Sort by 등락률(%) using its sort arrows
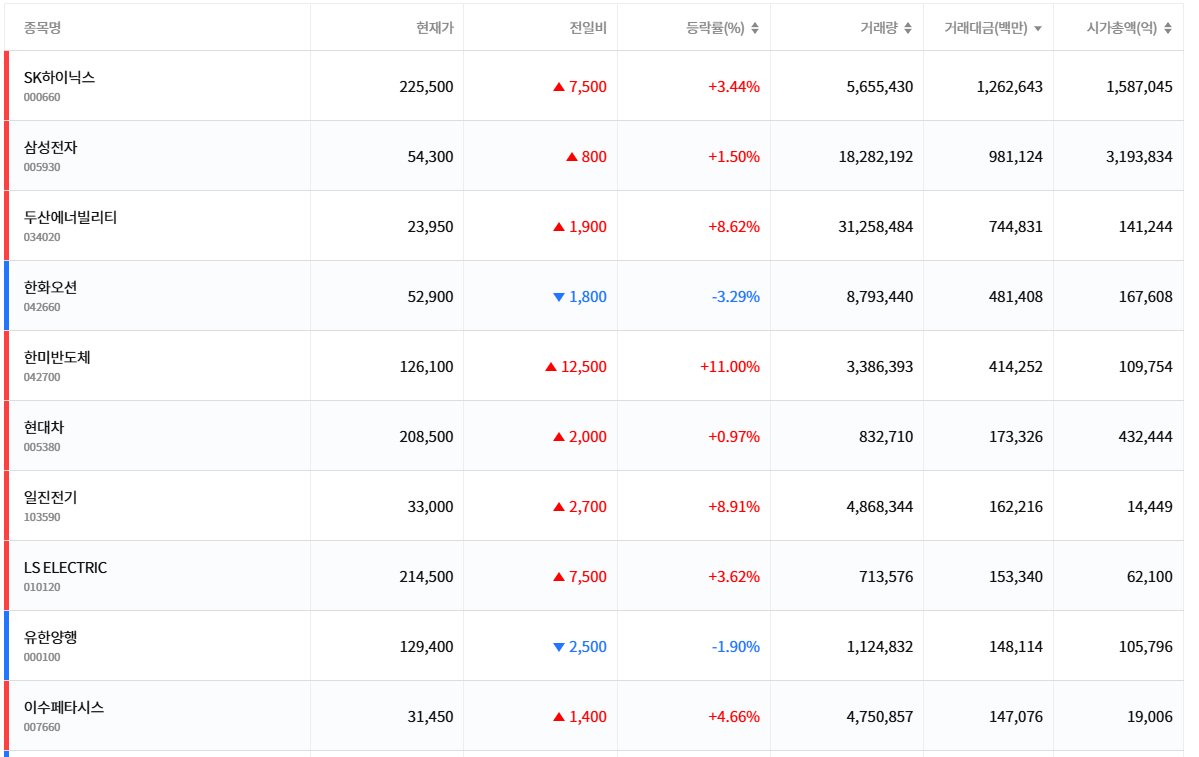The width and height of the screenshot is (1199, 757). [x=755, y=28]
